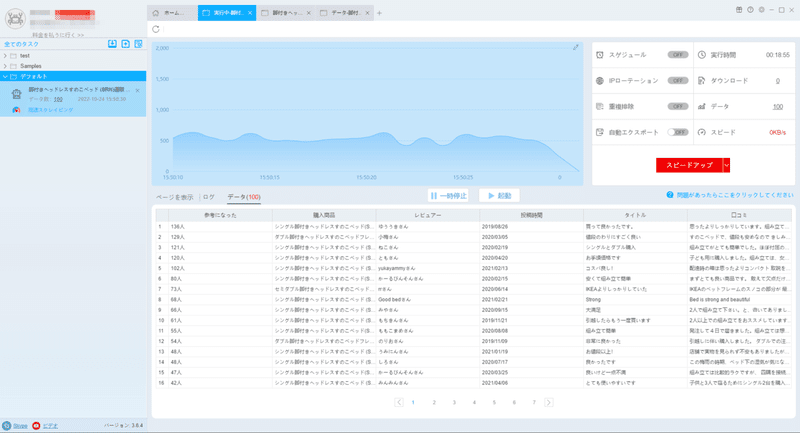Close the running task item in sidebar

(x=138, y=90)
